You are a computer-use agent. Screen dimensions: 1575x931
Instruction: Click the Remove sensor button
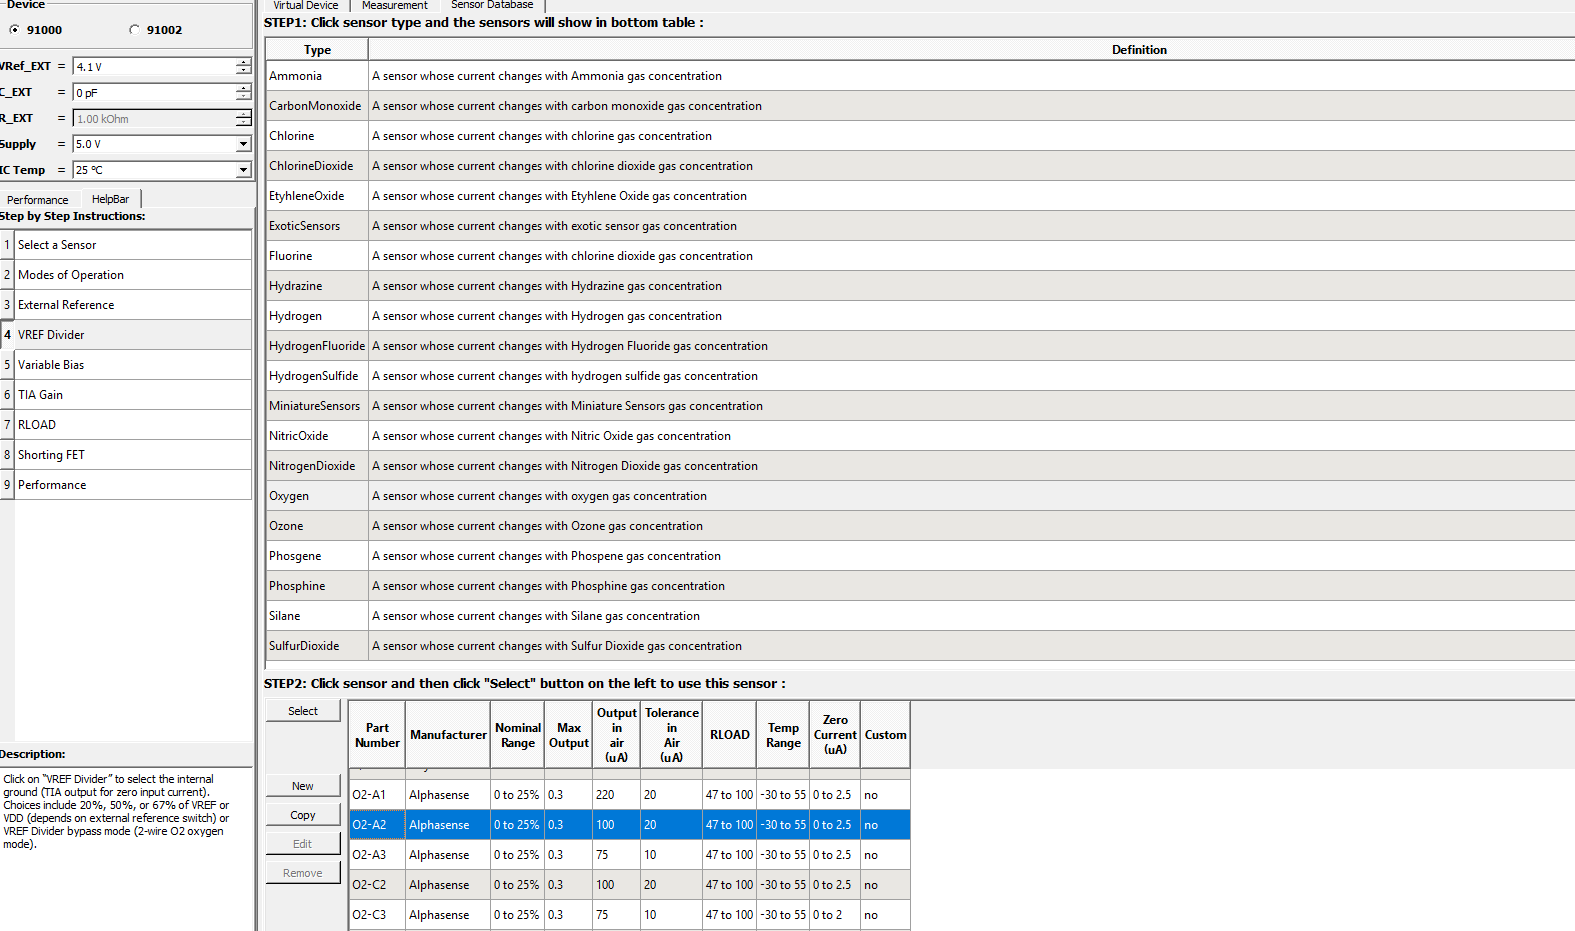click(x=303, y=873)
